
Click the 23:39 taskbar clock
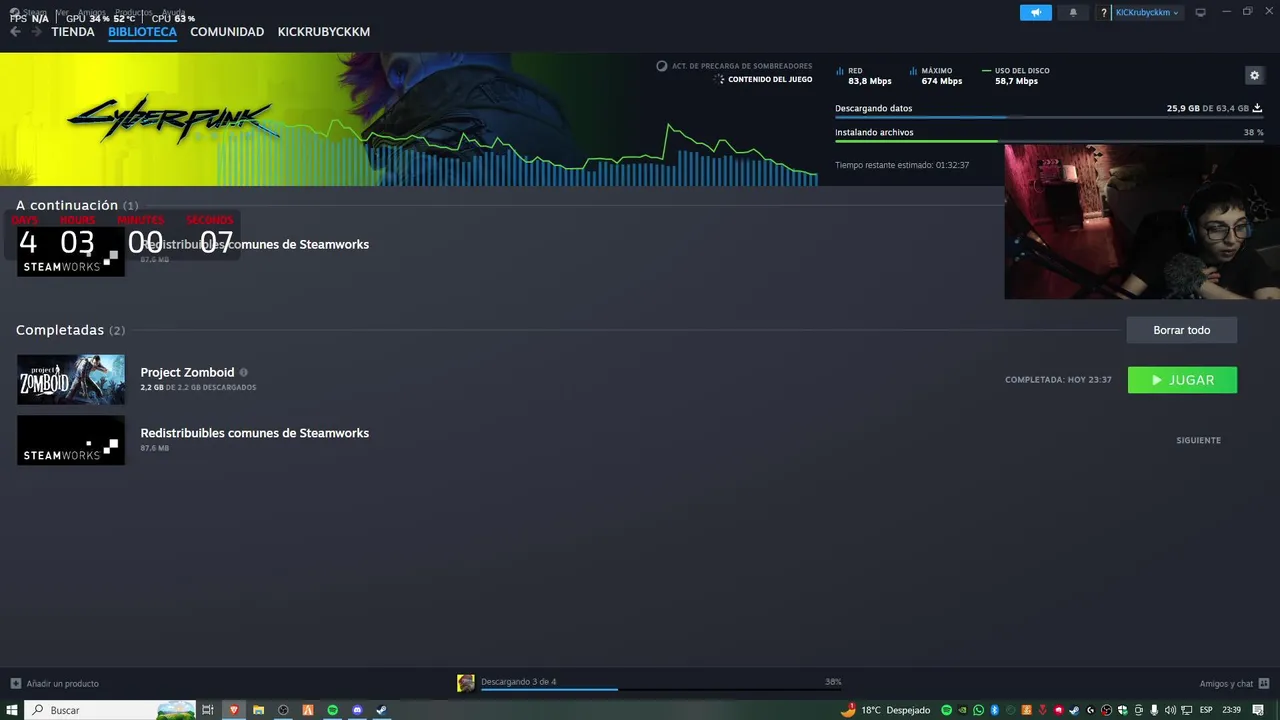coord(1232,710)
